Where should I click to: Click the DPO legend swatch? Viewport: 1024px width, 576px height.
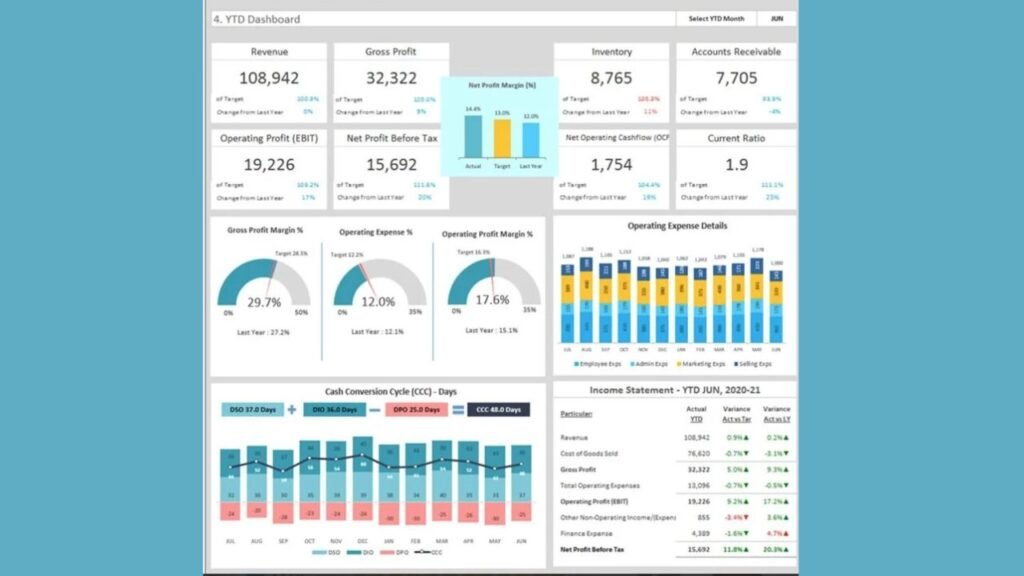tap(387, 552)
